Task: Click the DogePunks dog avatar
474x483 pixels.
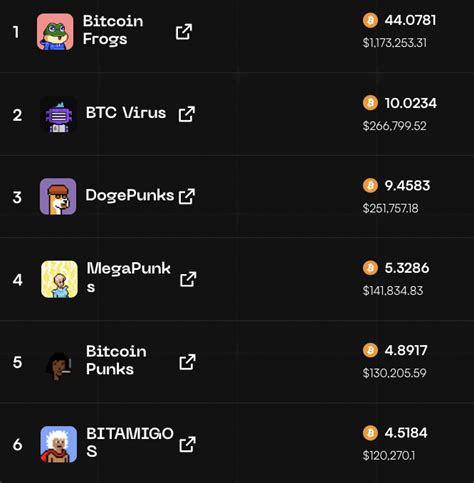Action: click(58, 196)
